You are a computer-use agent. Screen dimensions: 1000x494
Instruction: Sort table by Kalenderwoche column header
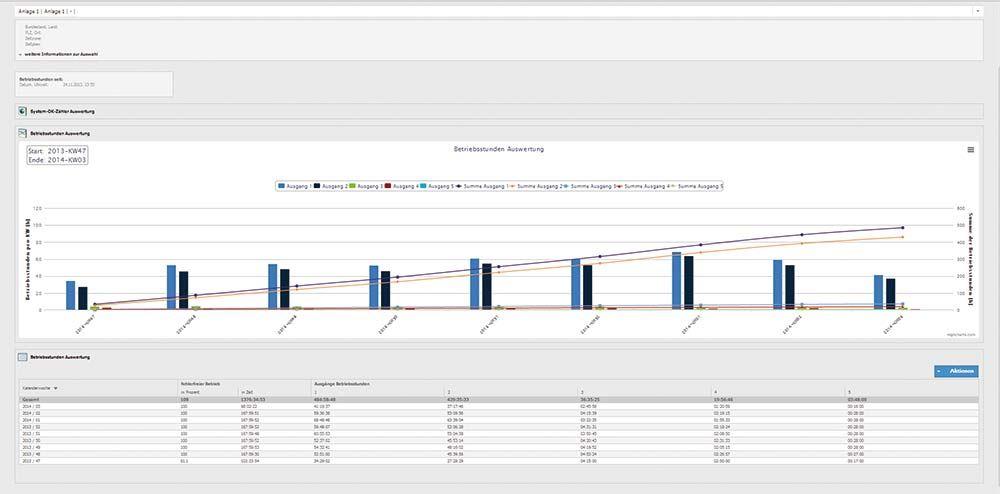pos(40,387)
